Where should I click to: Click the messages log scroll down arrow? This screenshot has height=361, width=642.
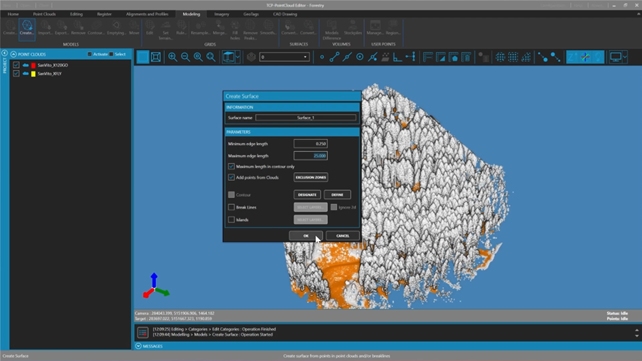coord(637,336)
